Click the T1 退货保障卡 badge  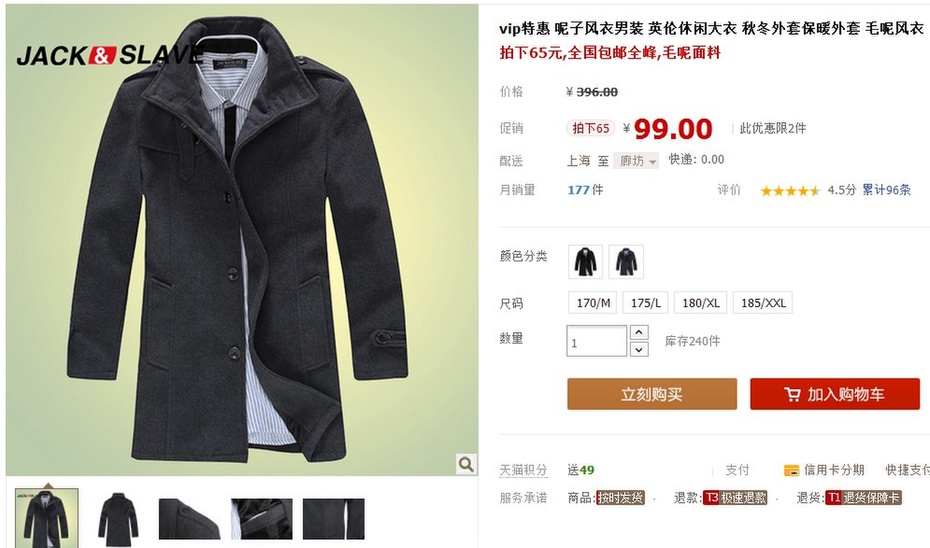864,498
